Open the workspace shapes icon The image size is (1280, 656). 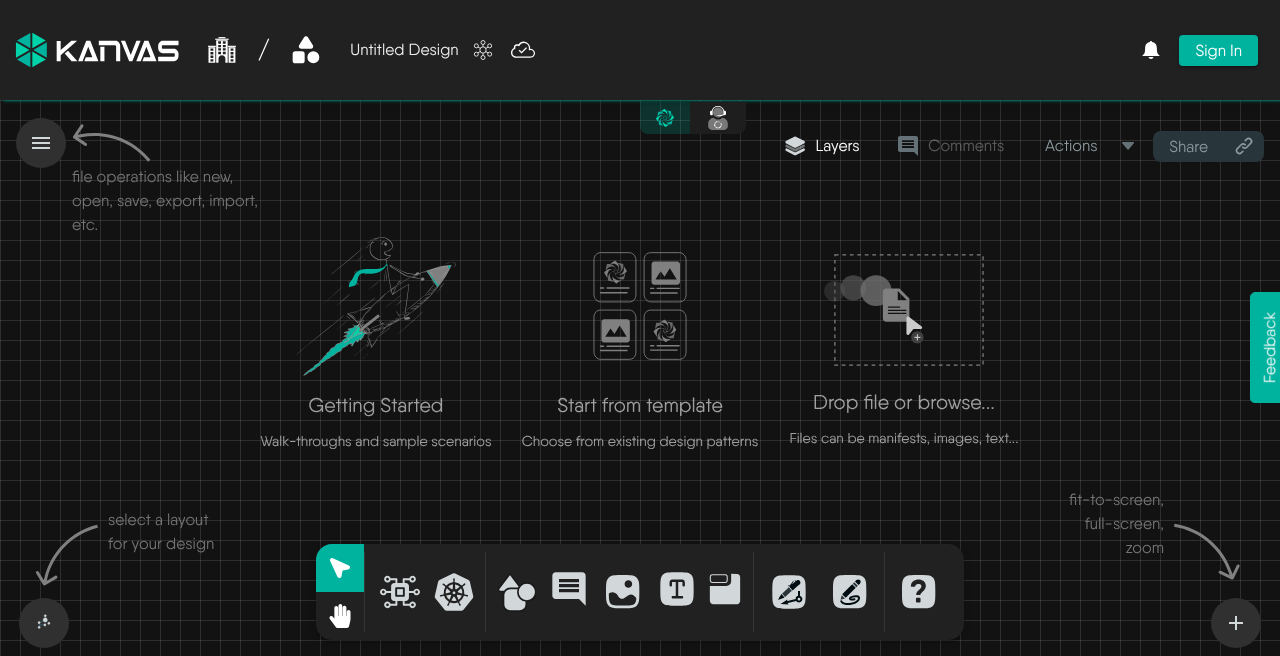[x=305, y=50]
